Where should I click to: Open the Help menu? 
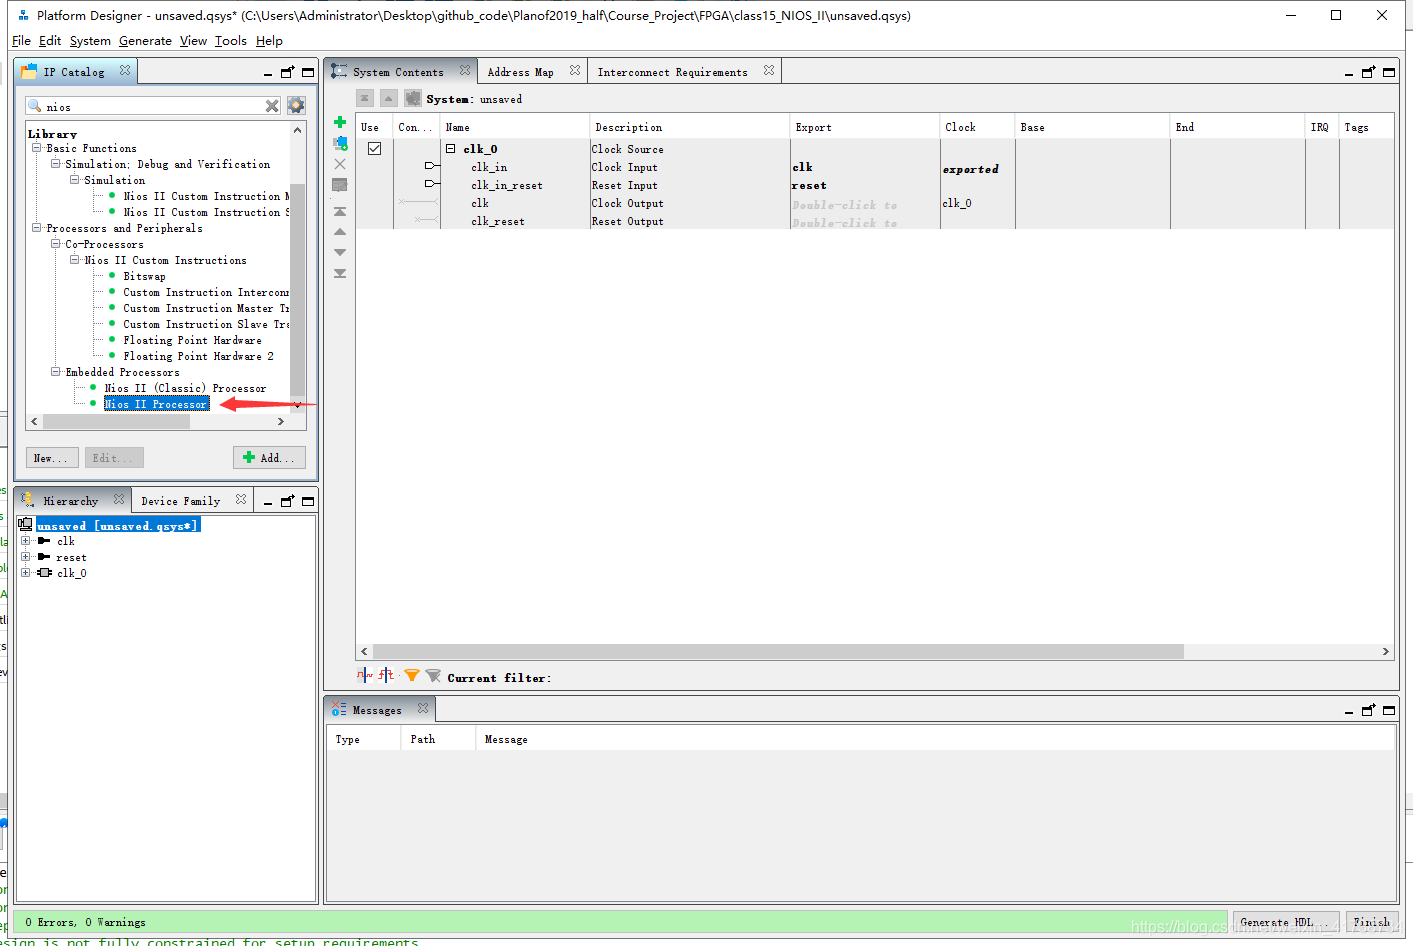coord(269,41)
